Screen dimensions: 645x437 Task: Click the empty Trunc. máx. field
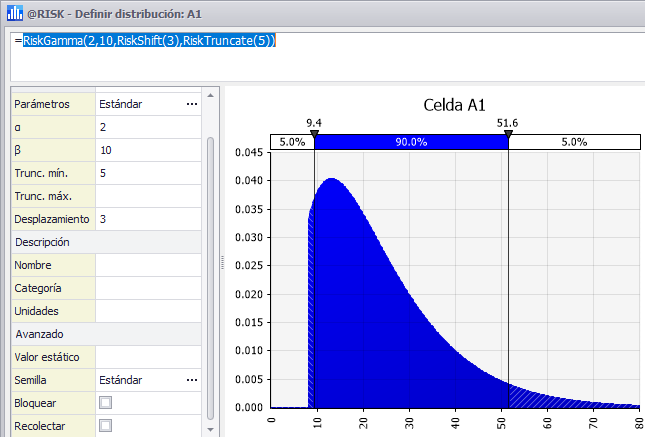[148, 196]
